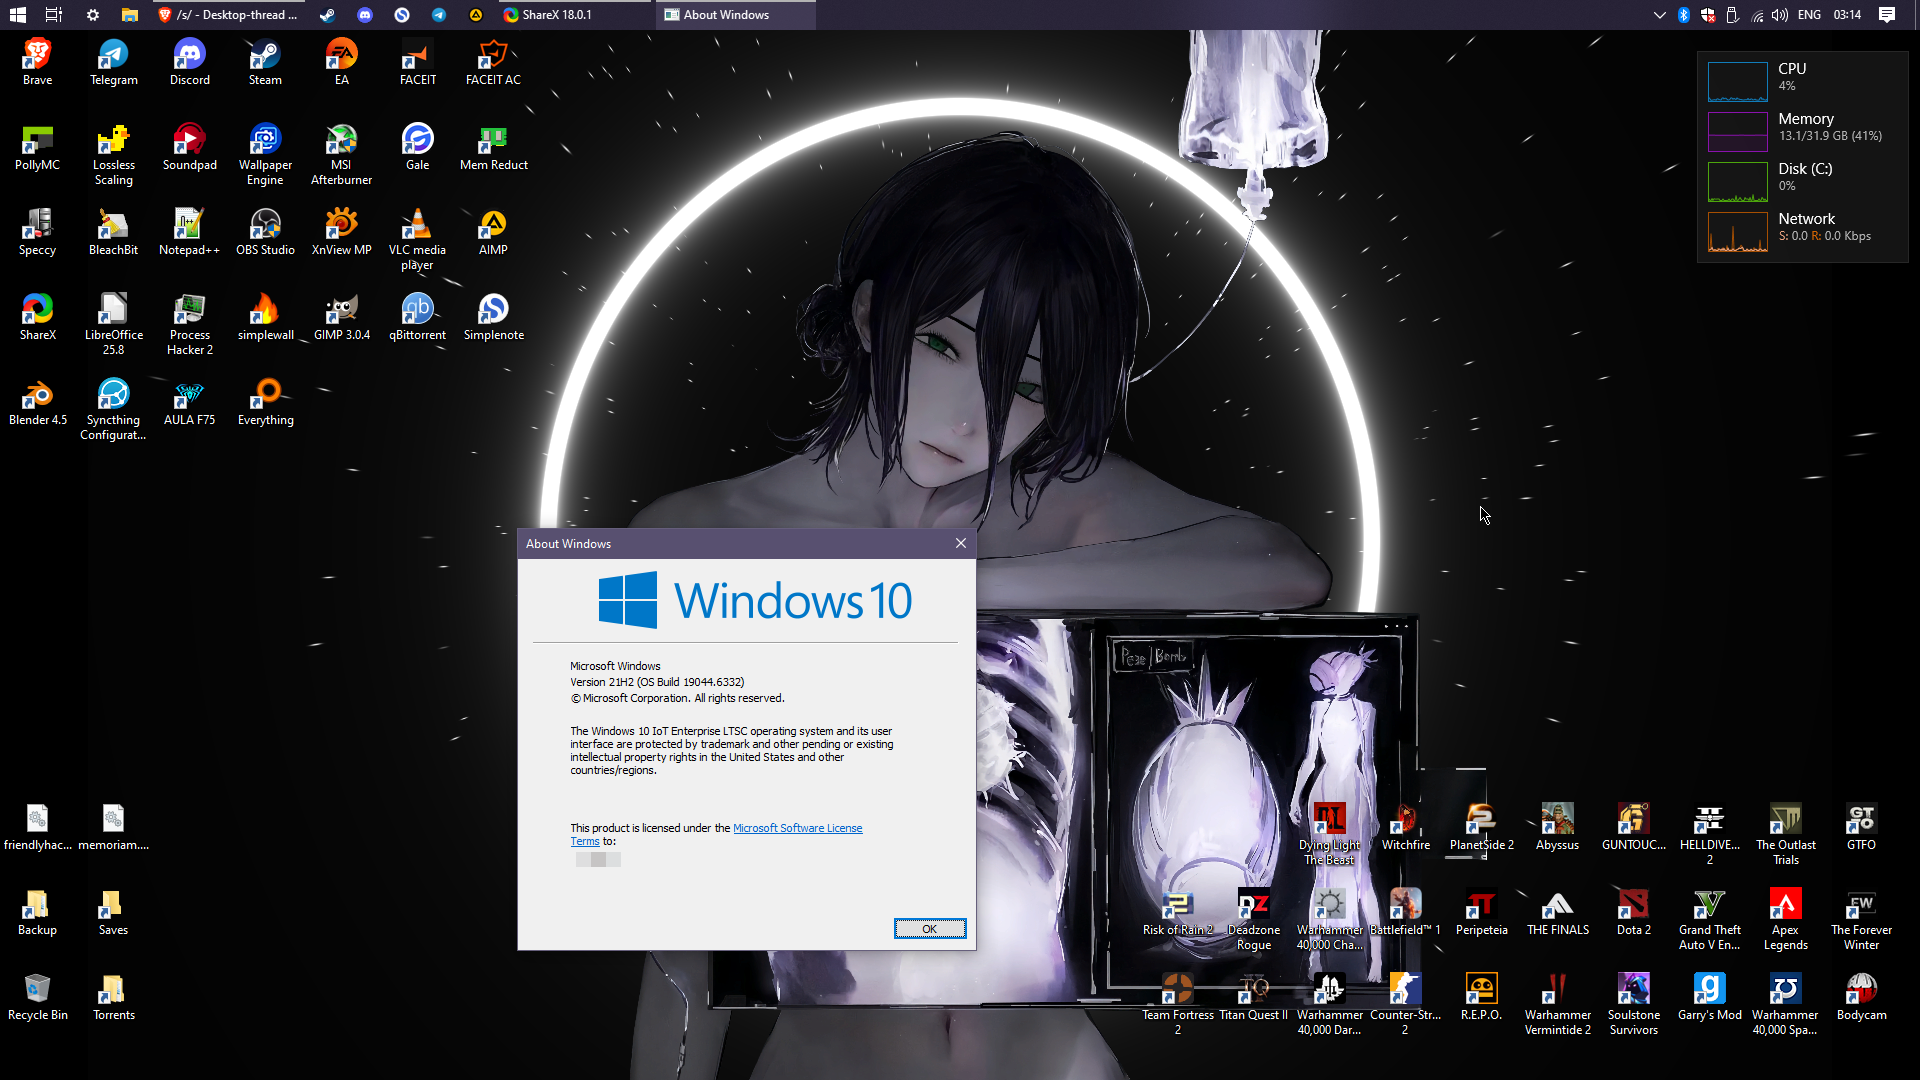The width and height of the screenshot is (1920, 1080).
Task: Launch VLC media player icon
Action: click(x=417, y=226)
